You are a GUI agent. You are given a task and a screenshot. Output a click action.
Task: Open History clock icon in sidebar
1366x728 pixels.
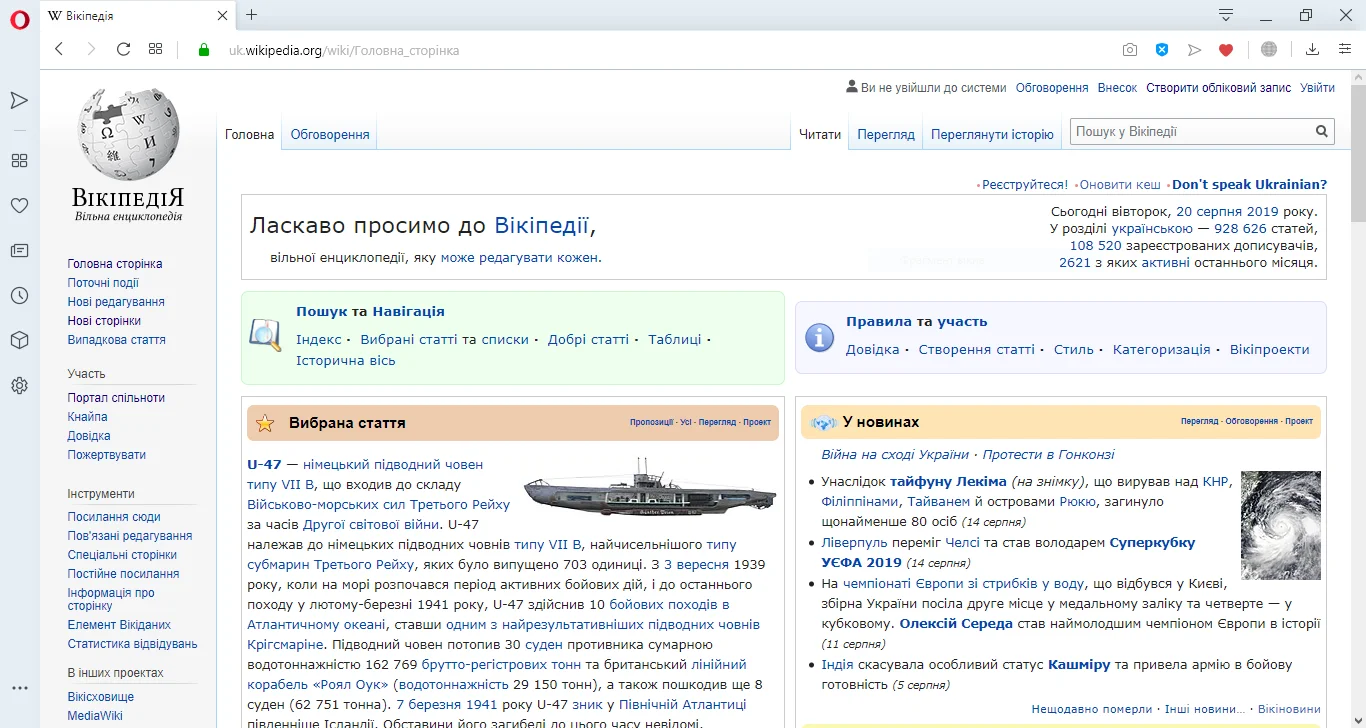[19, 295]
